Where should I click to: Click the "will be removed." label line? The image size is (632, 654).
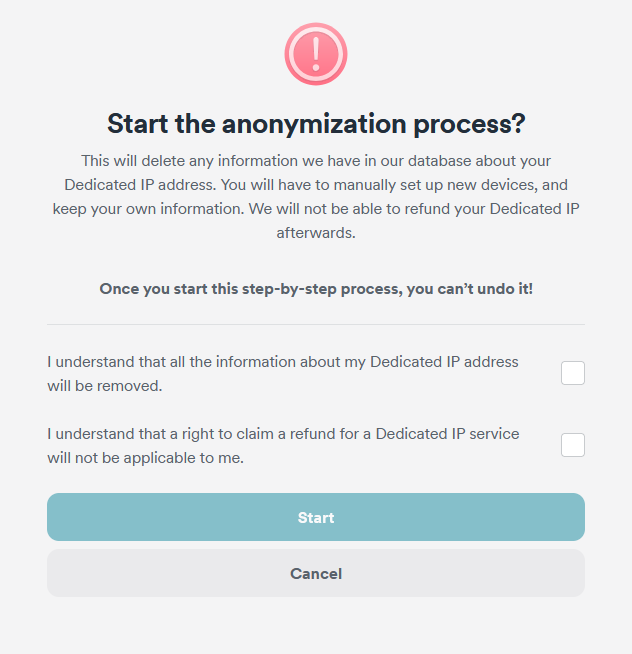[105, 385]
